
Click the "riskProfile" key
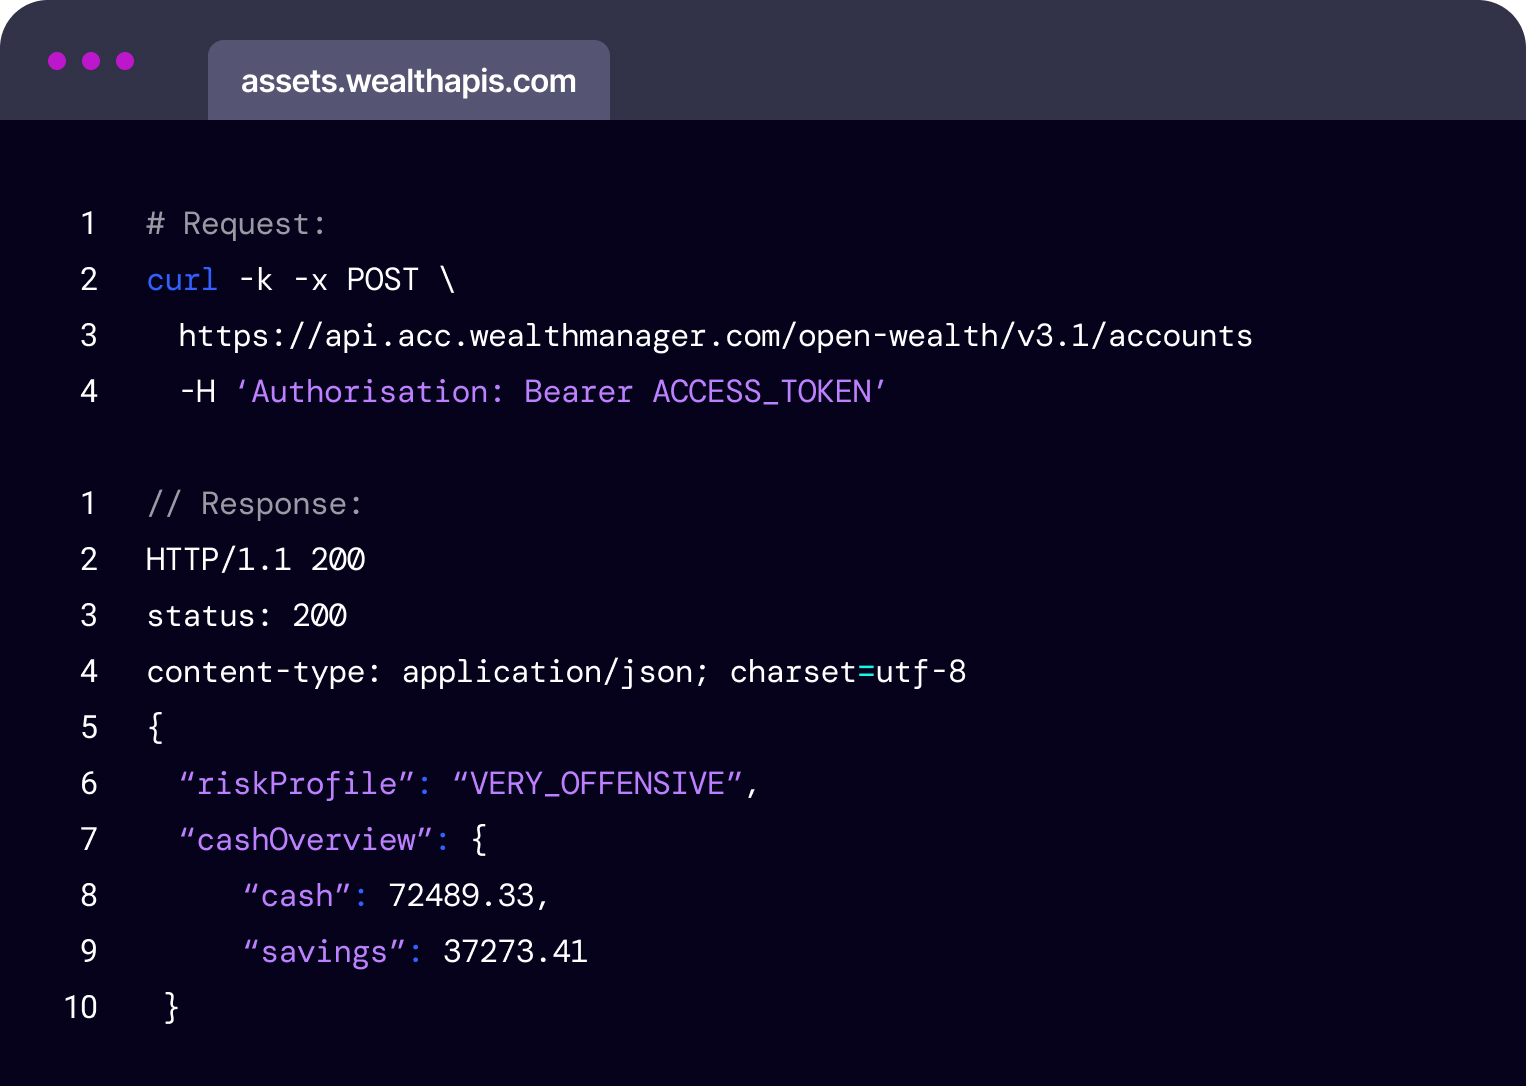point(296,784)
